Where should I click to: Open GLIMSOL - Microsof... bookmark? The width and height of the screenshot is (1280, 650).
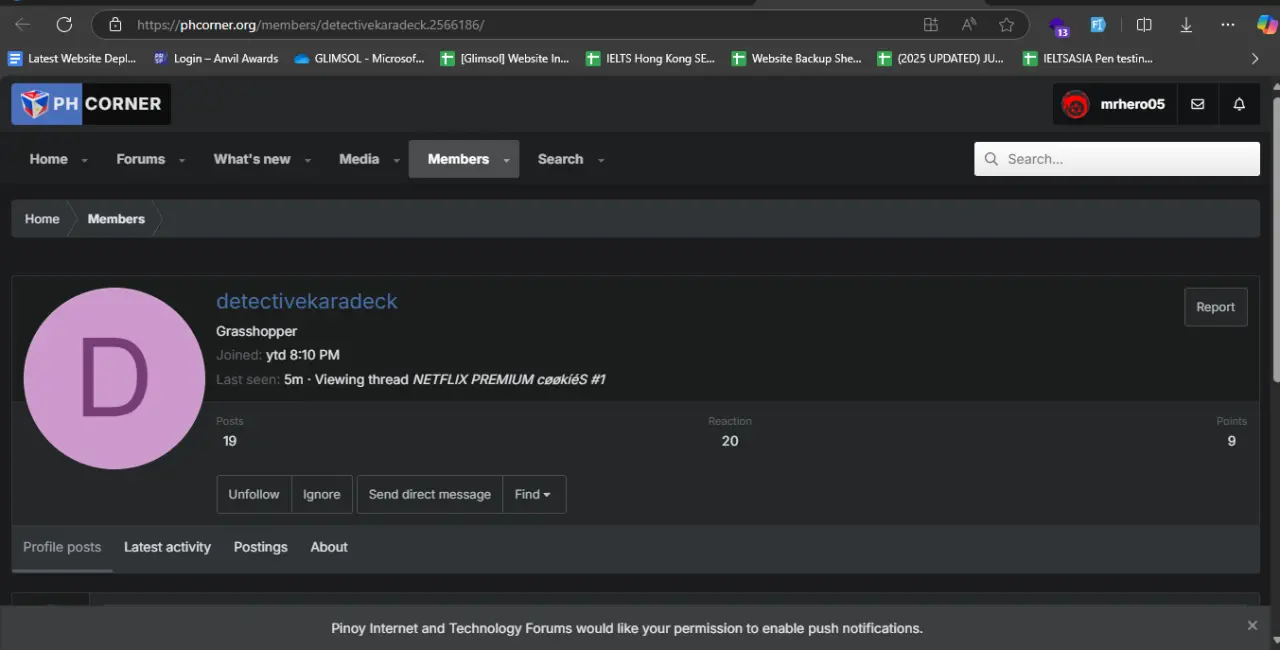click(x=360, y=59)
